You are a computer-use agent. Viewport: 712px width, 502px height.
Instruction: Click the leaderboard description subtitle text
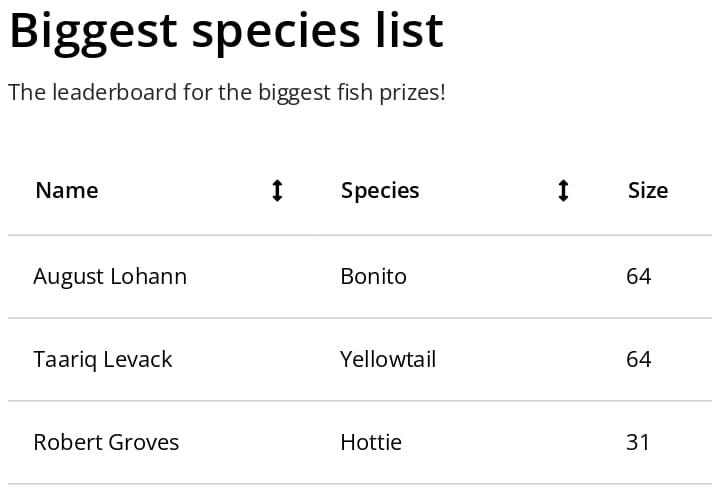[227, 93]
